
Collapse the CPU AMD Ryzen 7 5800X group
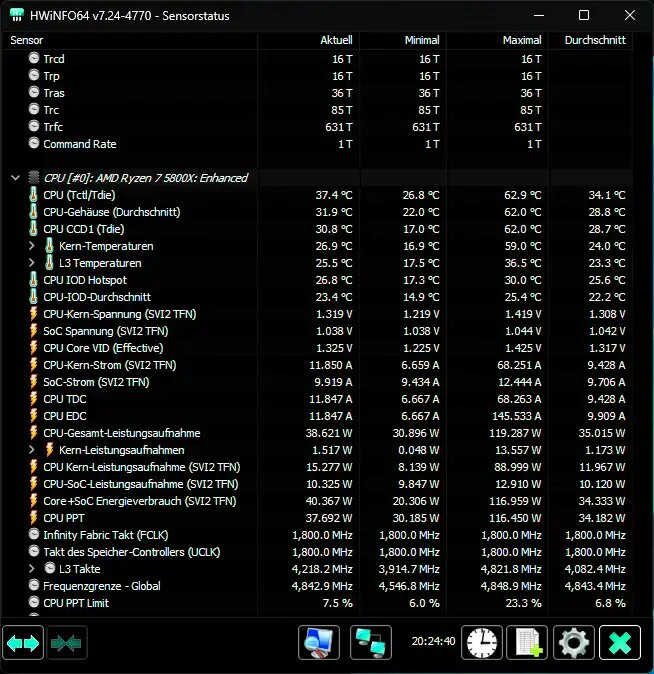click(15, 178)
